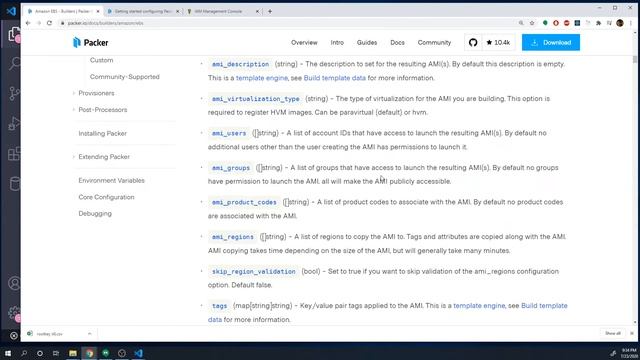The image size is (640, 360).
Task: Open the Environment Variables sidebar link
Action: tap(111, 180)
